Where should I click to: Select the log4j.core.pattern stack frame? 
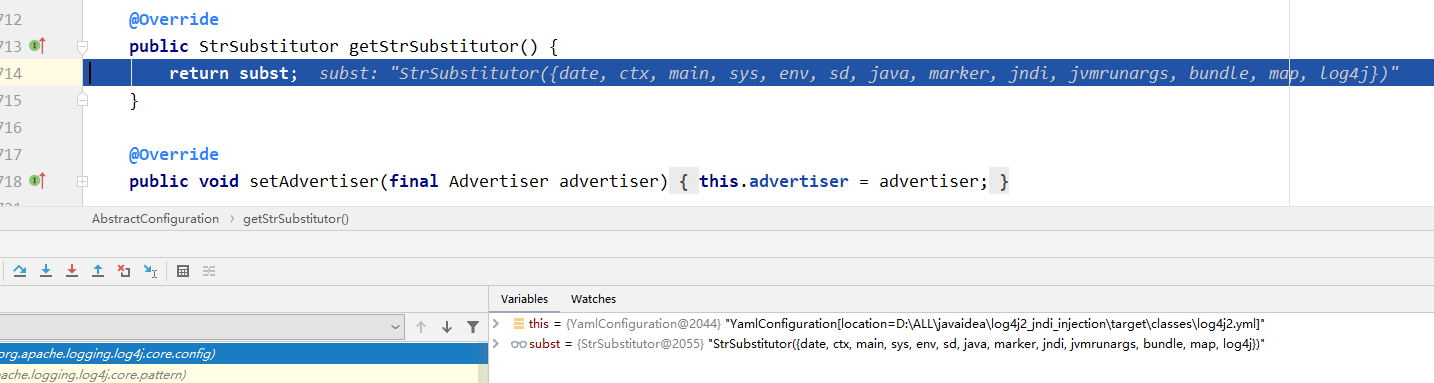pos(244,374)
